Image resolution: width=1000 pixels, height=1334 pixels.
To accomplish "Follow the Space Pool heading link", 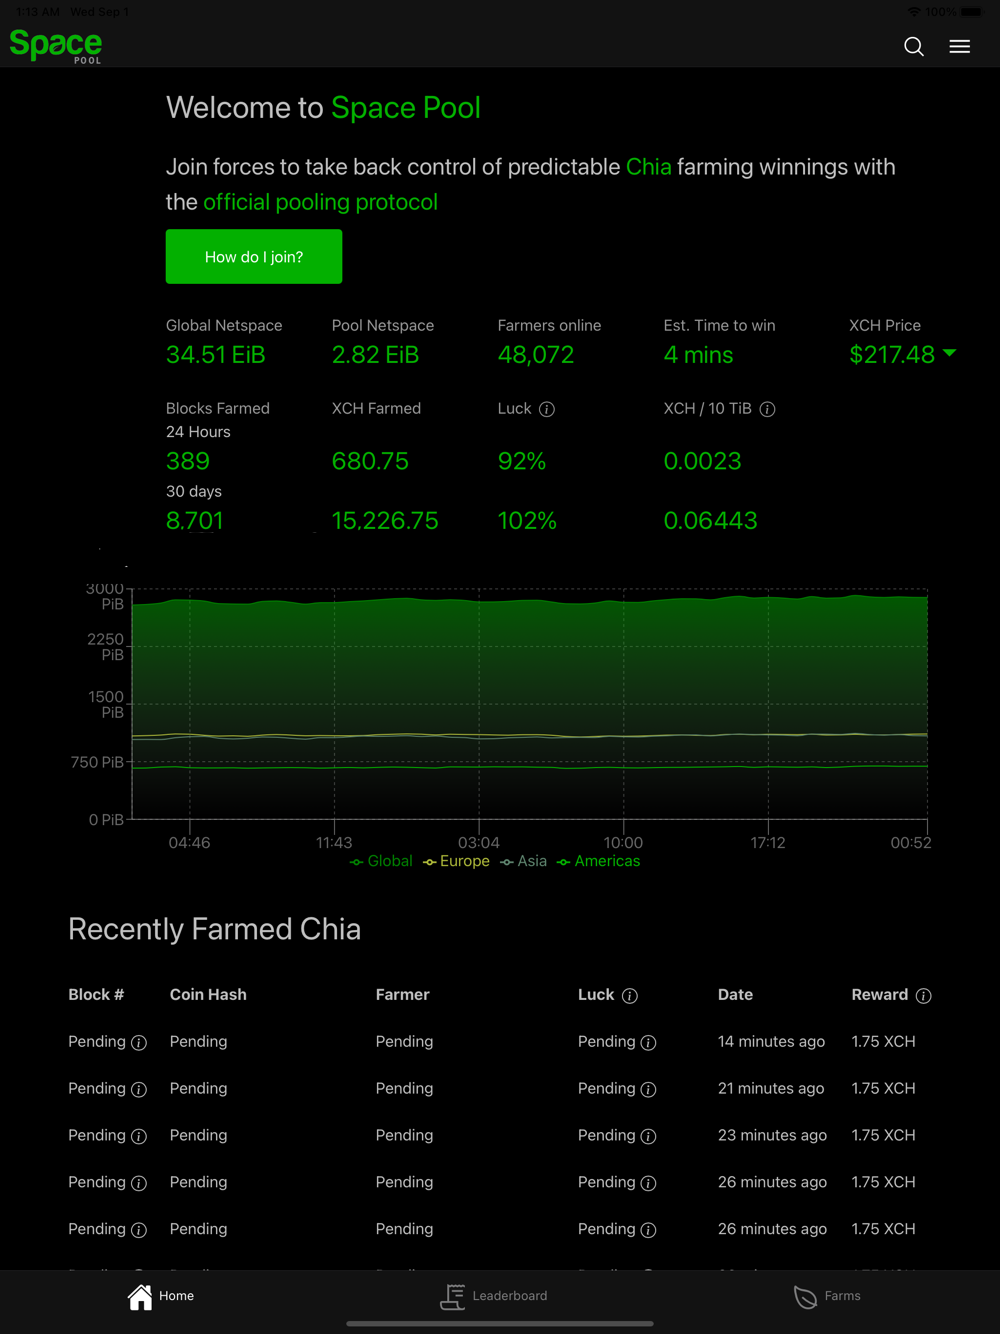I will point(406,108).
